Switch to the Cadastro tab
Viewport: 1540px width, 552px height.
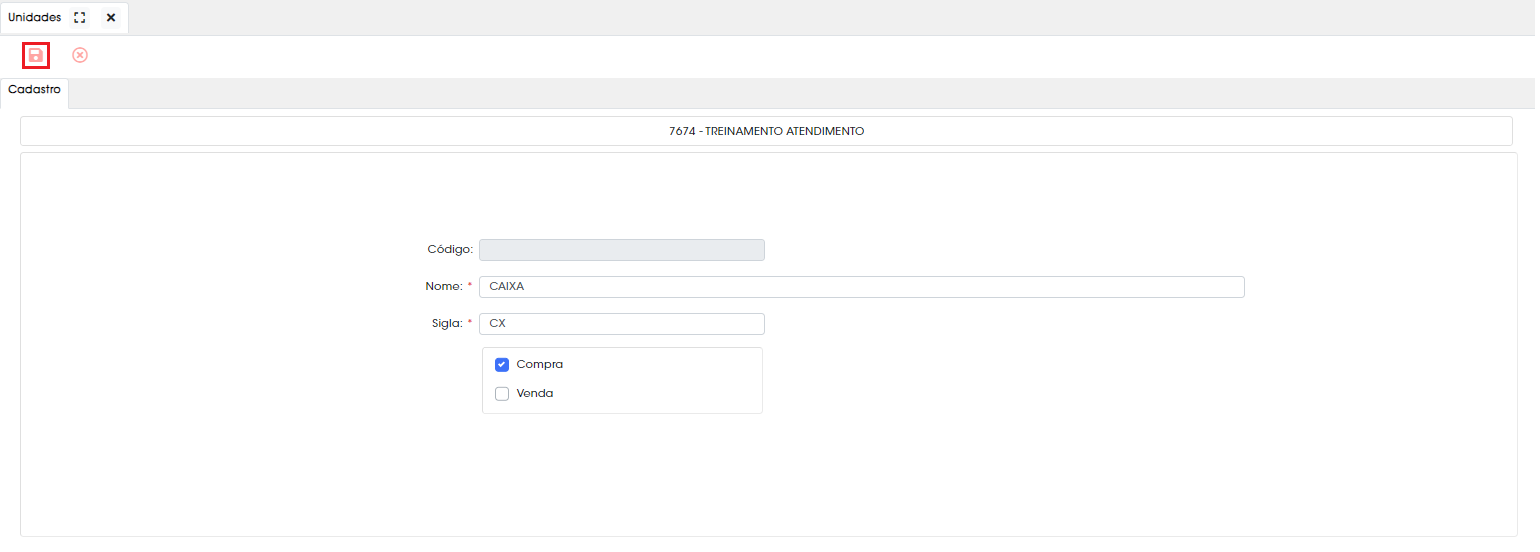click(x=34, y=90)
